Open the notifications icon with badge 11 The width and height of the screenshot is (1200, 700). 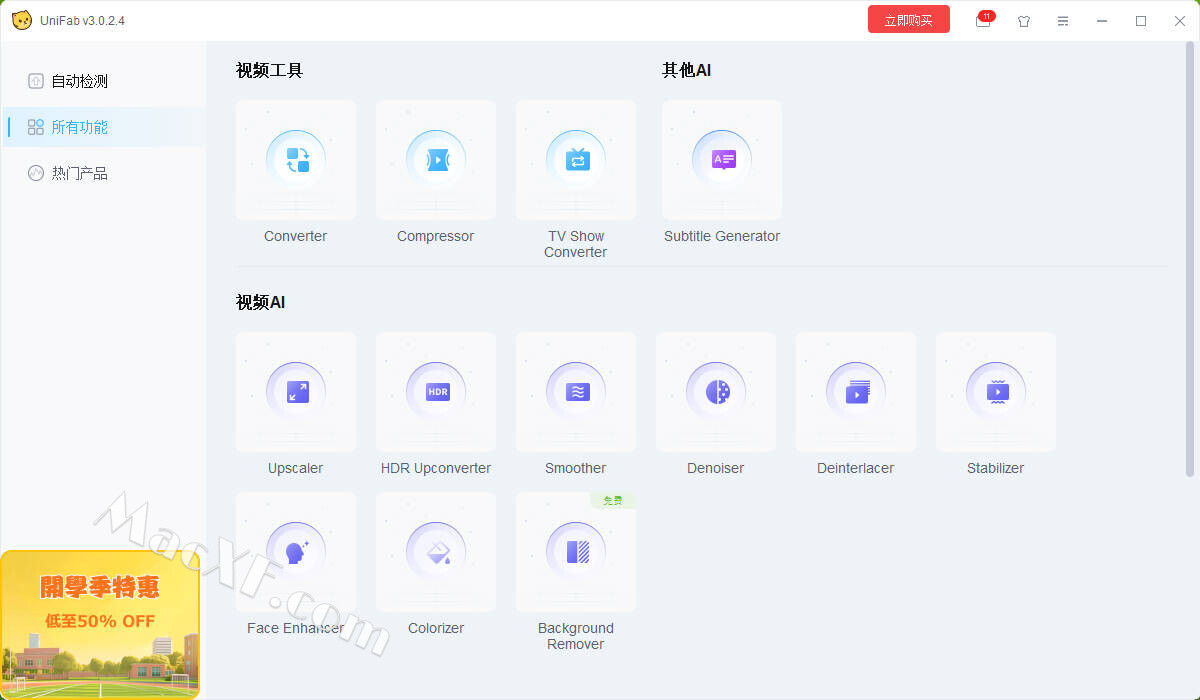984,20
